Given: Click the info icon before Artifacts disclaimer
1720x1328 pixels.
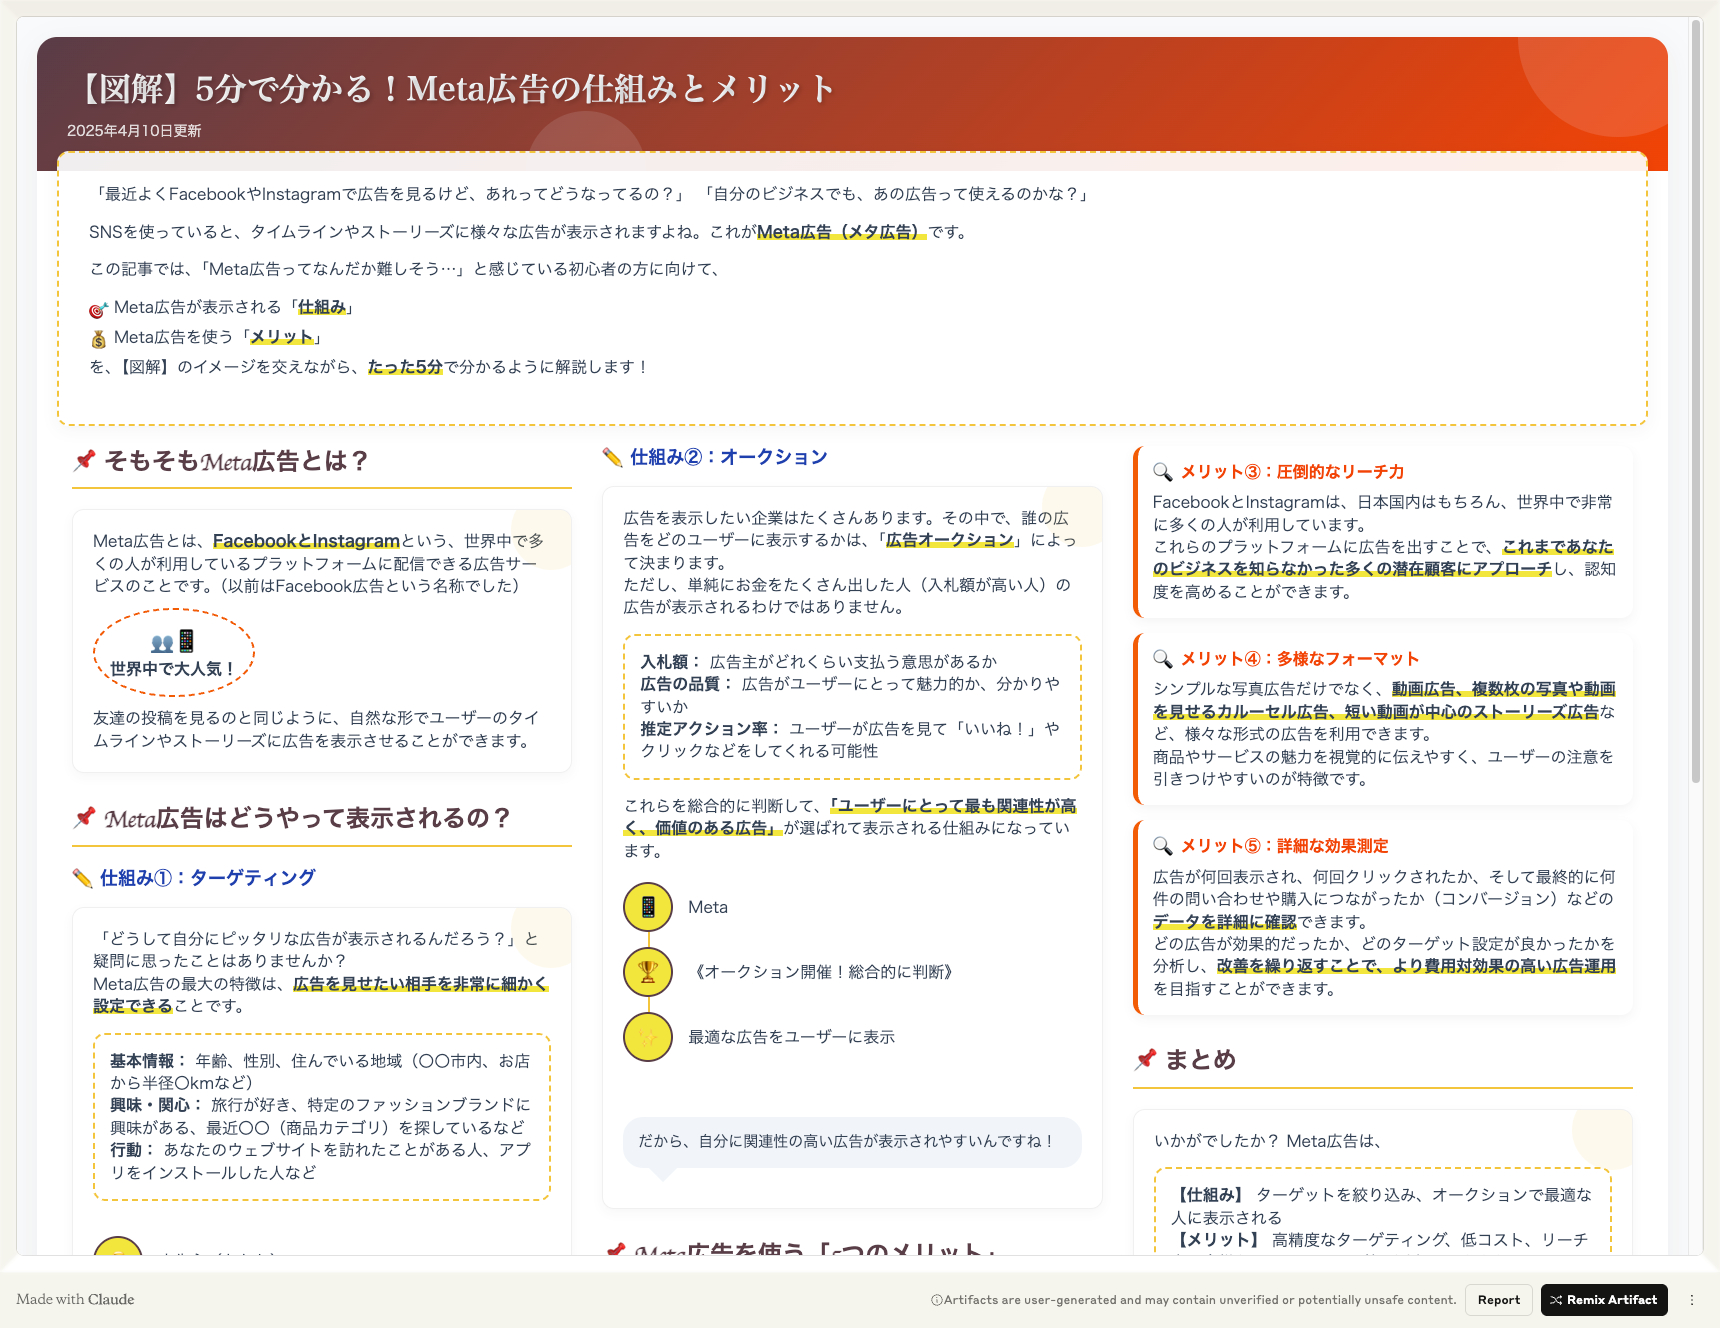Looking at the screenshot, I should pos(936,1300).
